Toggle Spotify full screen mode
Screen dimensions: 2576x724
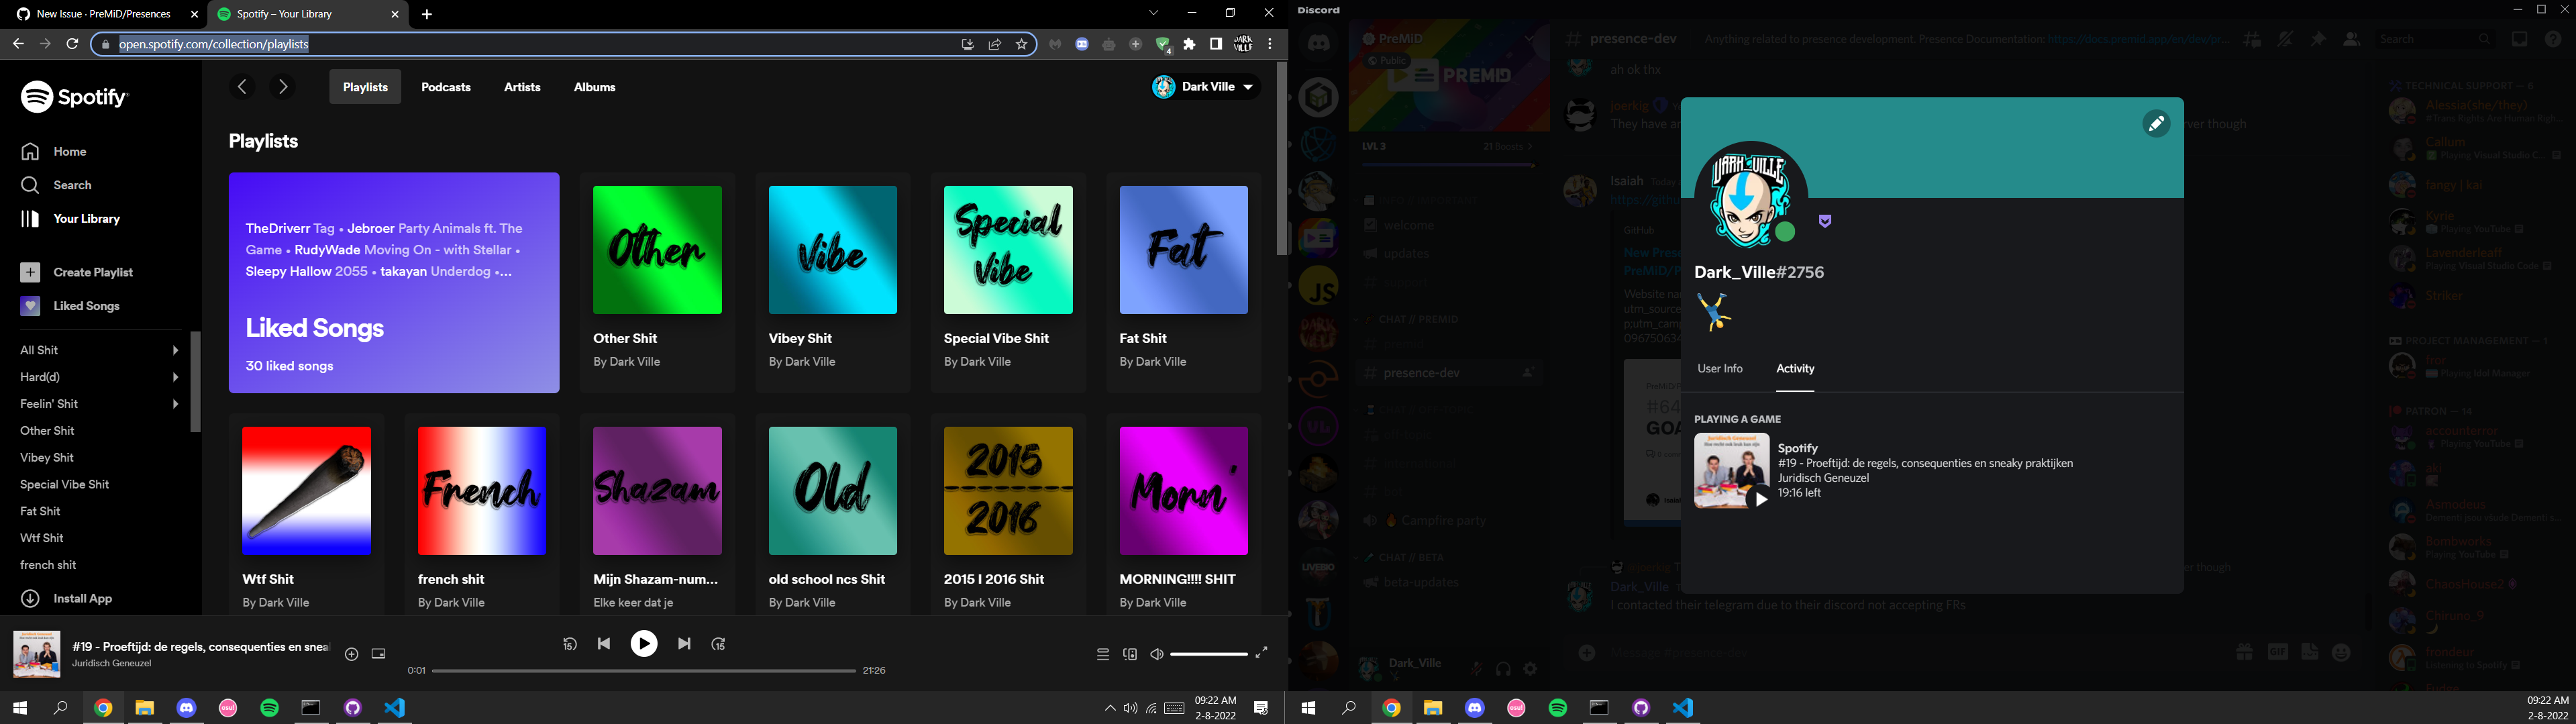(1262, 653)
